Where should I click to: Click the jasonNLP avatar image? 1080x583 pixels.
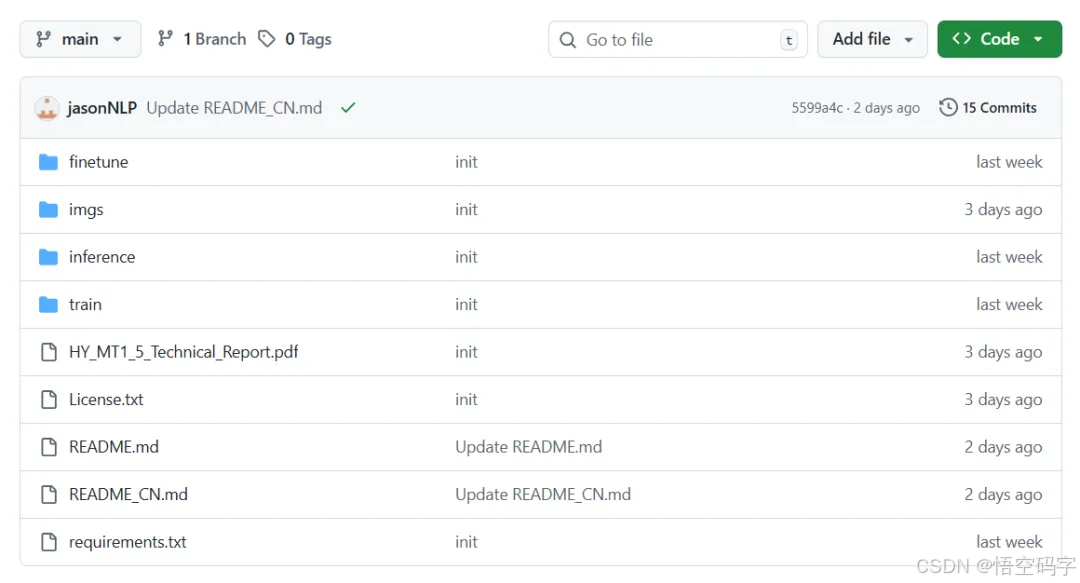point(47,108)
